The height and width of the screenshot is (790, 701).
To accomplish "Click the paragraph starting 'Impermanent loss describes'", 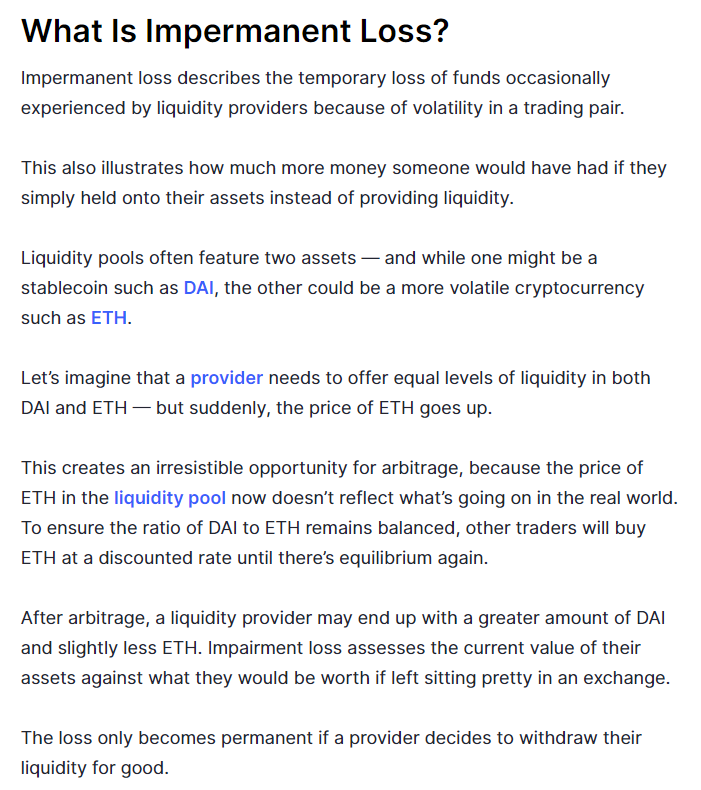I will pos(323,93).
